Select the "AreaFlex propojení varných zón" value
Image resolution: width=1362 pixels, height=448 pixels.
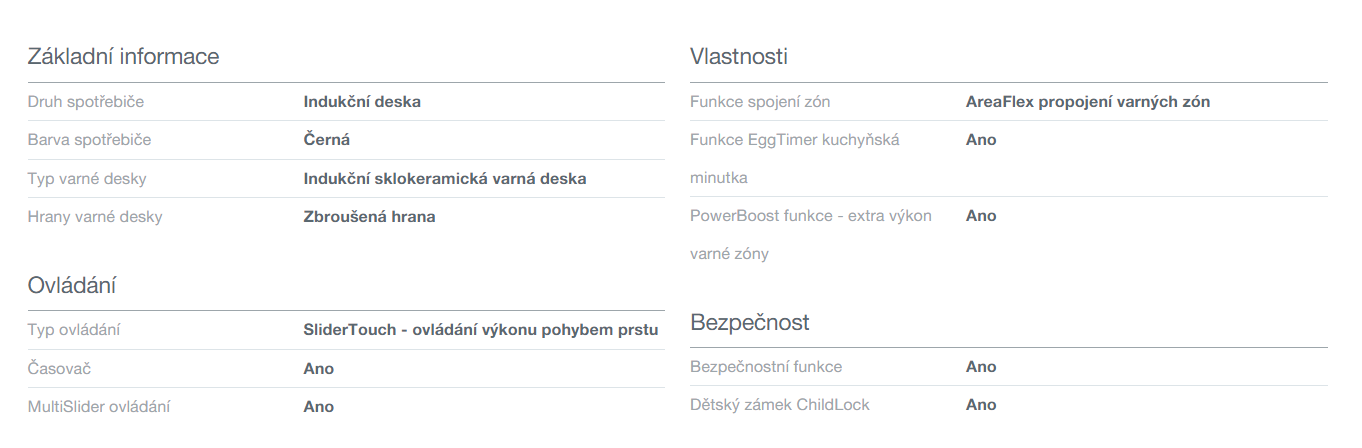point(1088,102)
